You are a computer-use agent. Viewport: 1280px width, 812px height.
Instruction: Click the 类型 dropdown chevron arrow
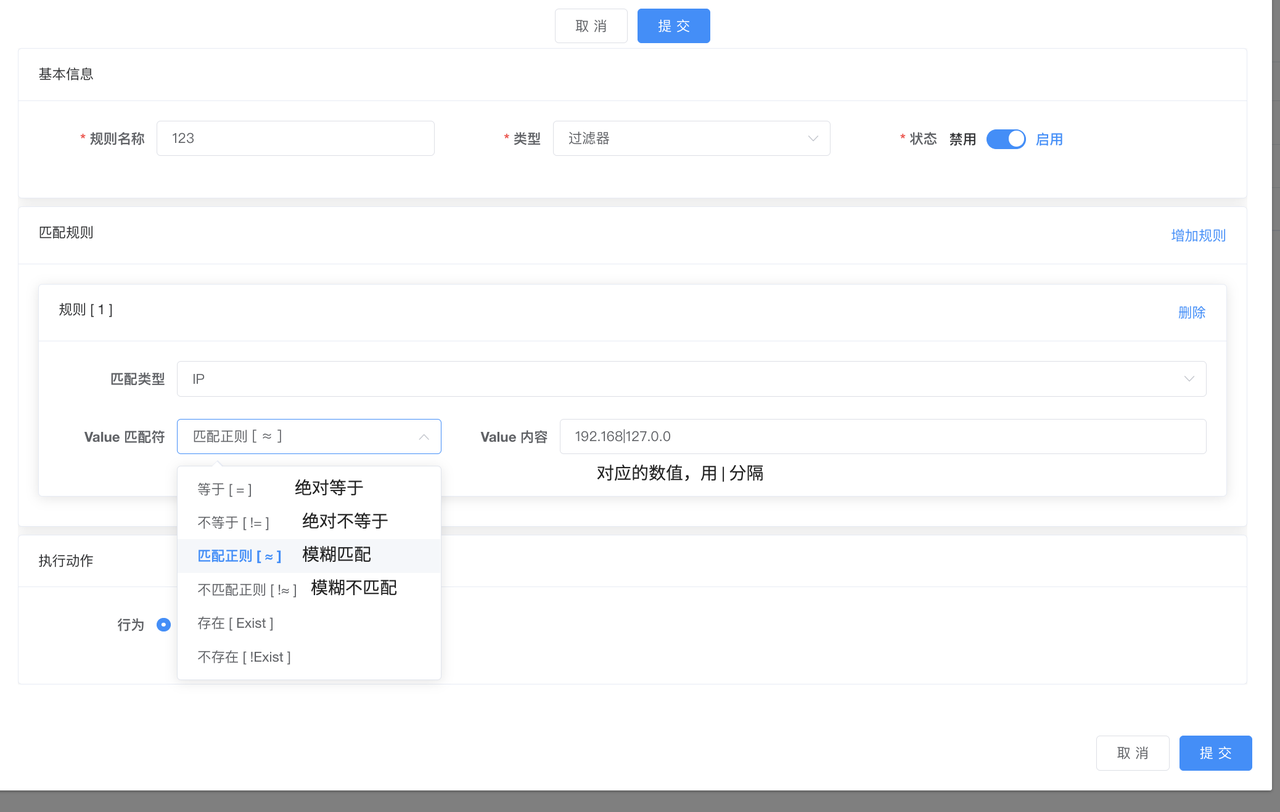point(812,139)
